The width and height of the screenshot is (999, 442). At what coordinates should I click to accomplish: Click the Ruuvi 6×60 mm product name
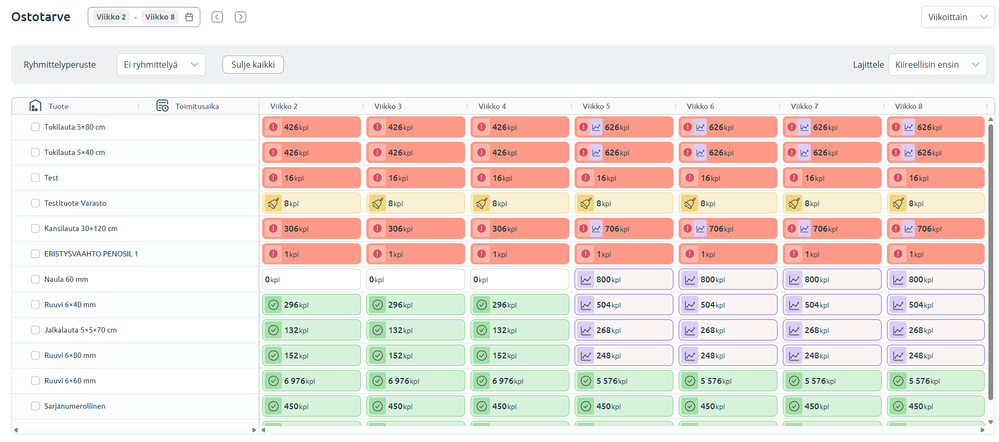70,381
